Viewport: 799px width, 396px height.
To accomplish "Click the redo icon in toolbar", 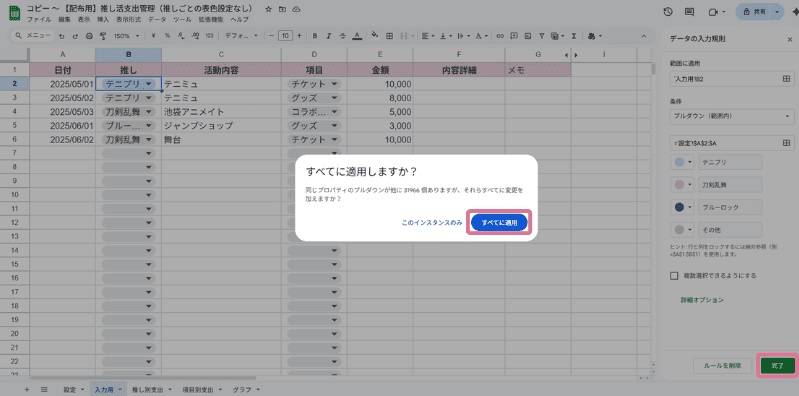I will (75, 36).
